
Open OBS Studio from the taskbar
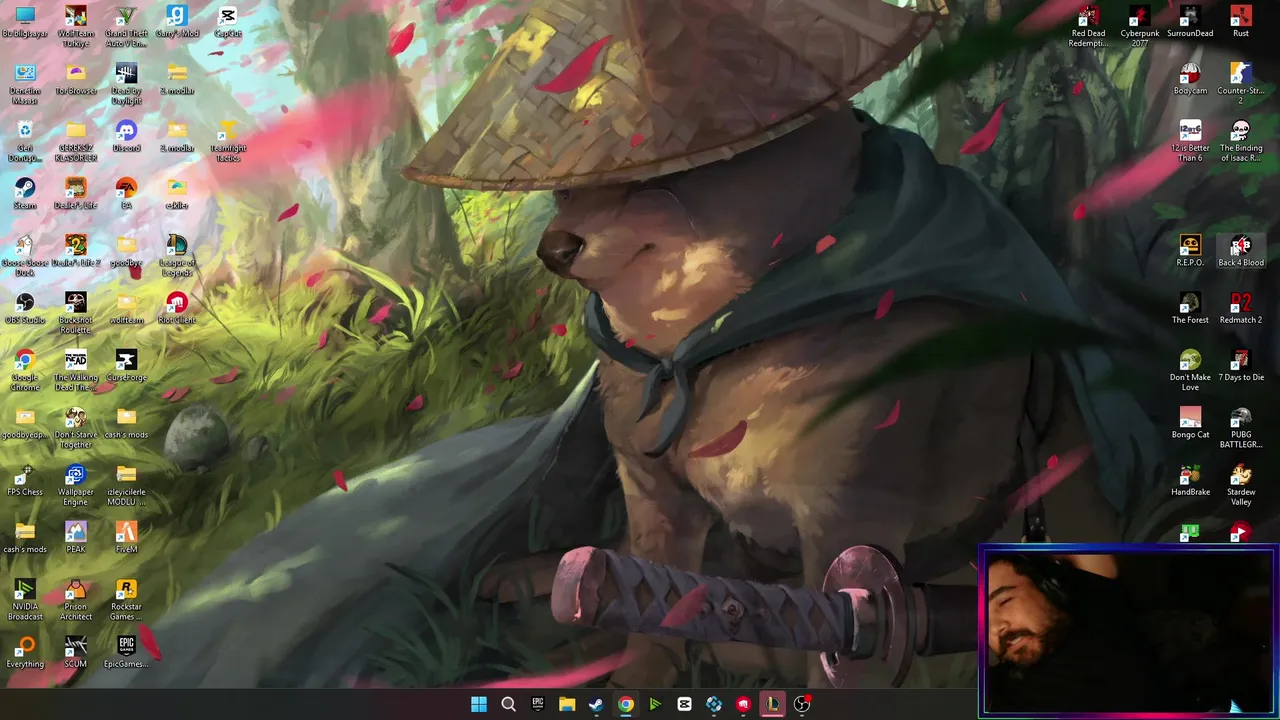[x=801, y=704]
